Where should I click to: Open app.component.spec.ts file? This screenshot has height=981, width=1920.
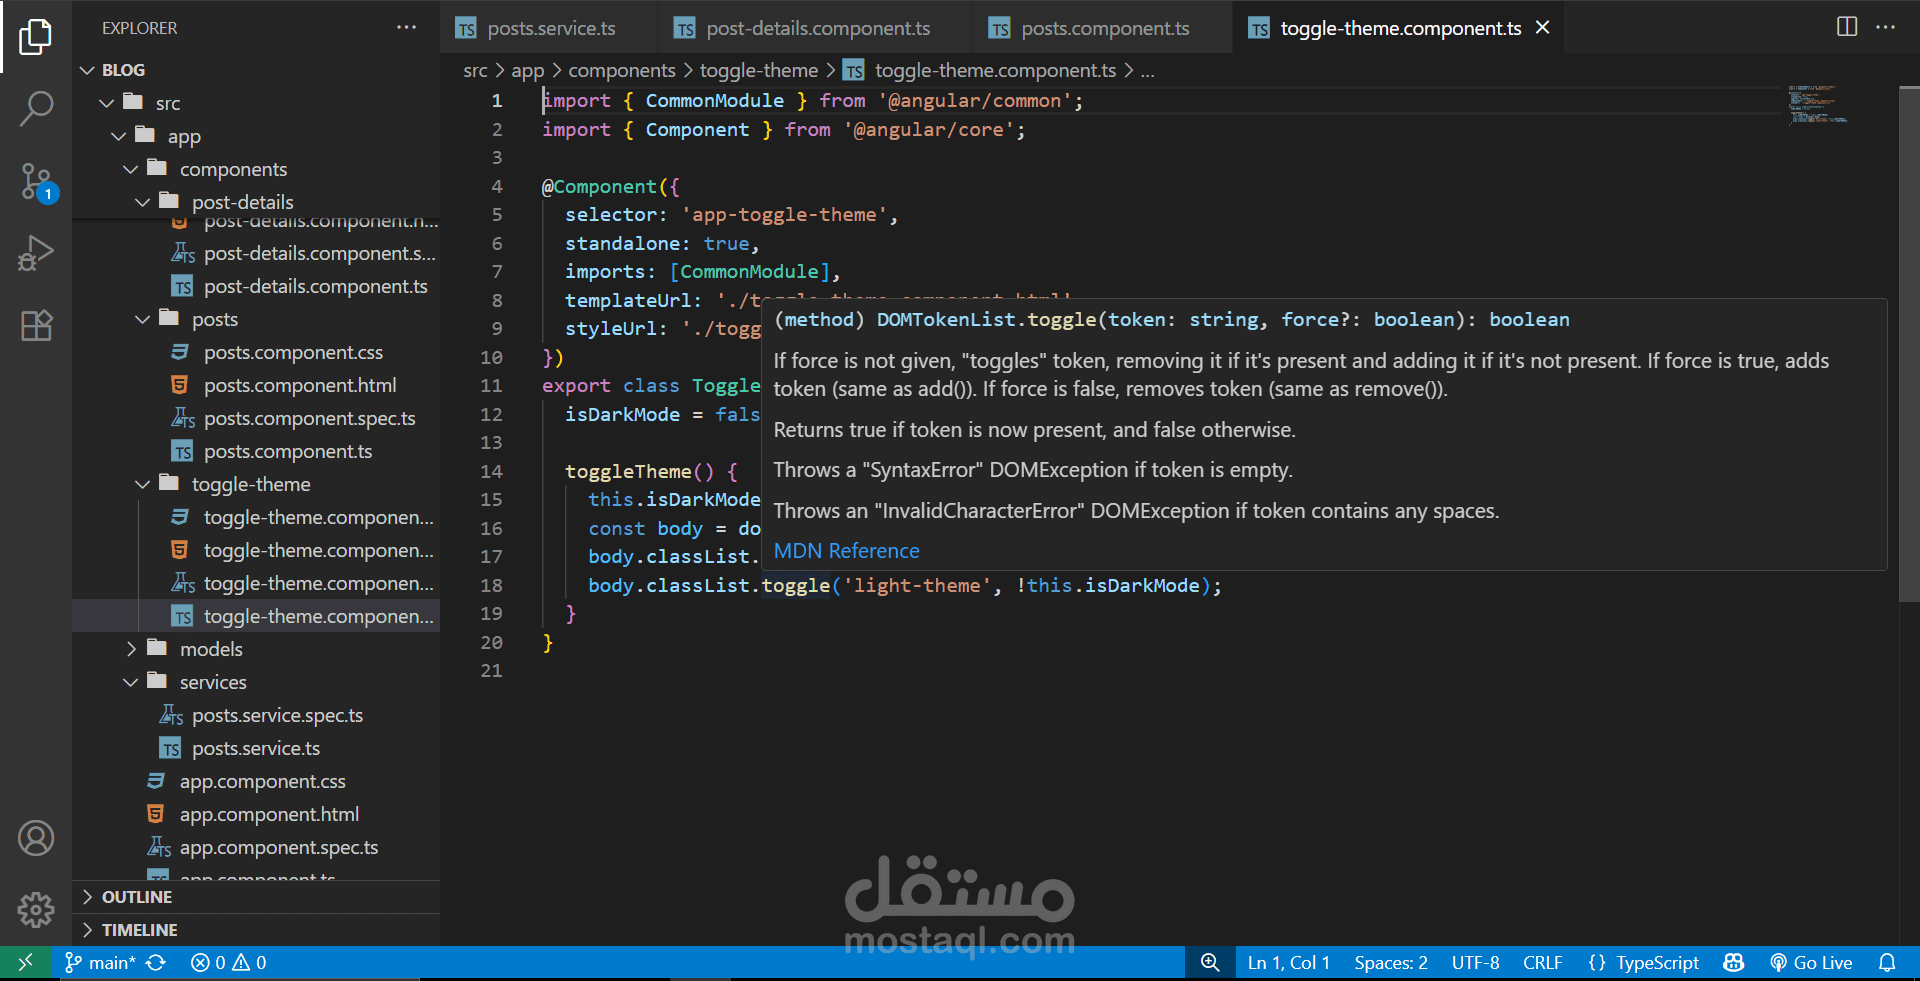(256, 847)
